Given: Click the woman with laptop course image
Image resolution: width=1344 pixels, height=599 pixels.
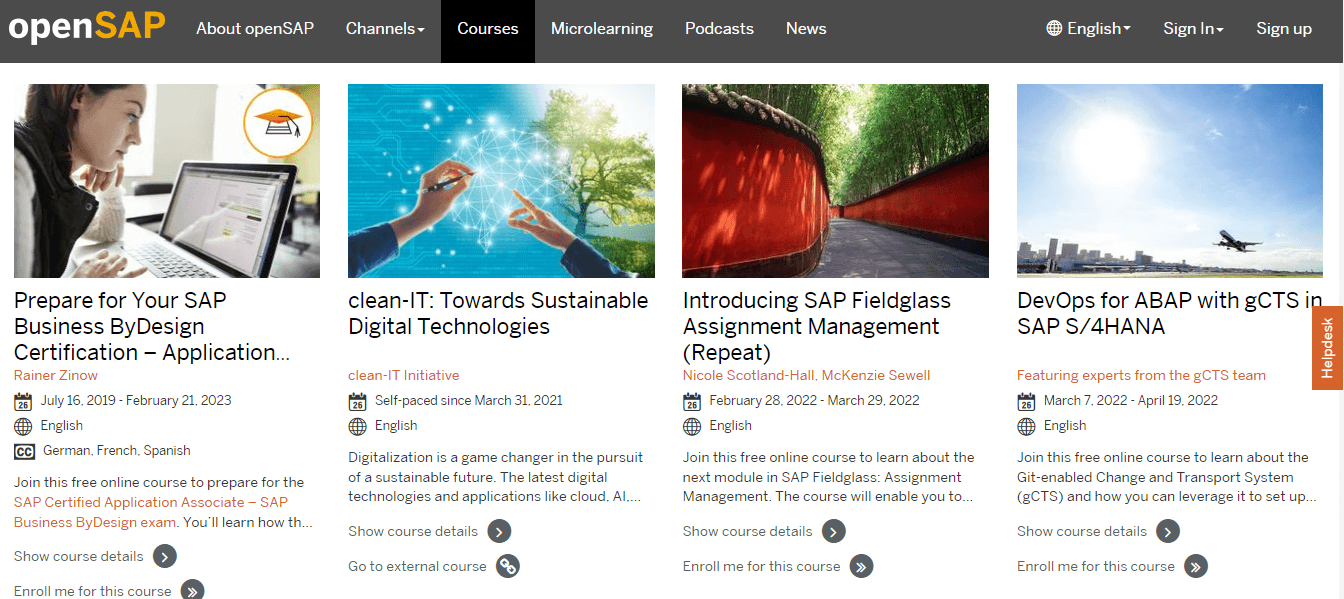Looking at the screenshot, I should point(167,181).
